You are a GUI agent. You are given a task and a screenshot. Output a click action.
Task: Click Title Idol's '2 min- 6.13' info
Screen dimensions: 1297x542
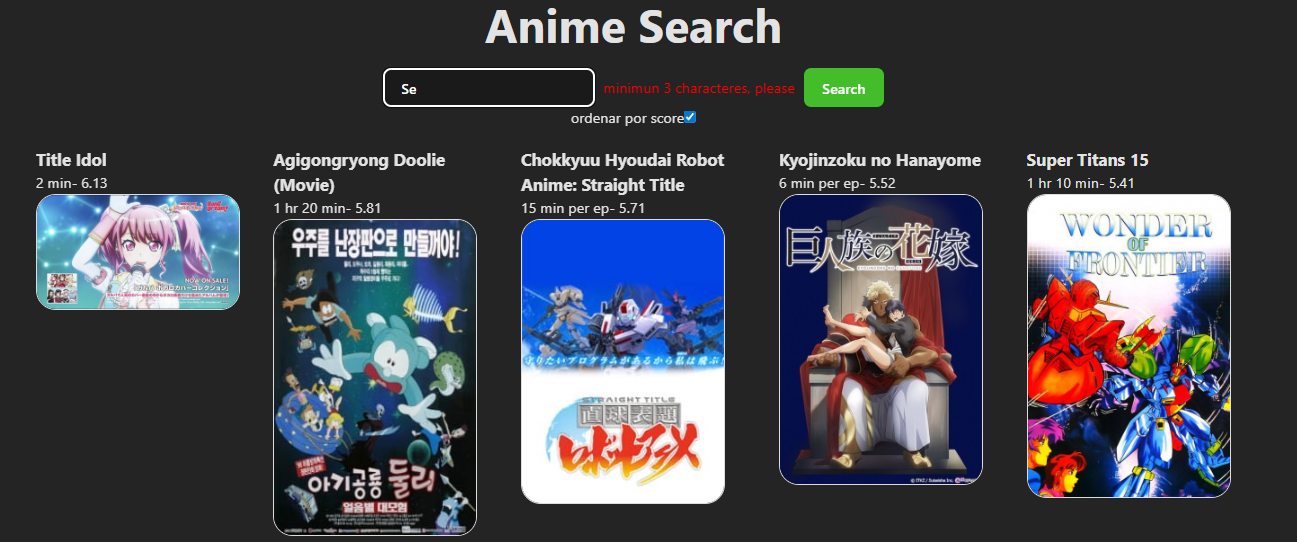(71, 183)
